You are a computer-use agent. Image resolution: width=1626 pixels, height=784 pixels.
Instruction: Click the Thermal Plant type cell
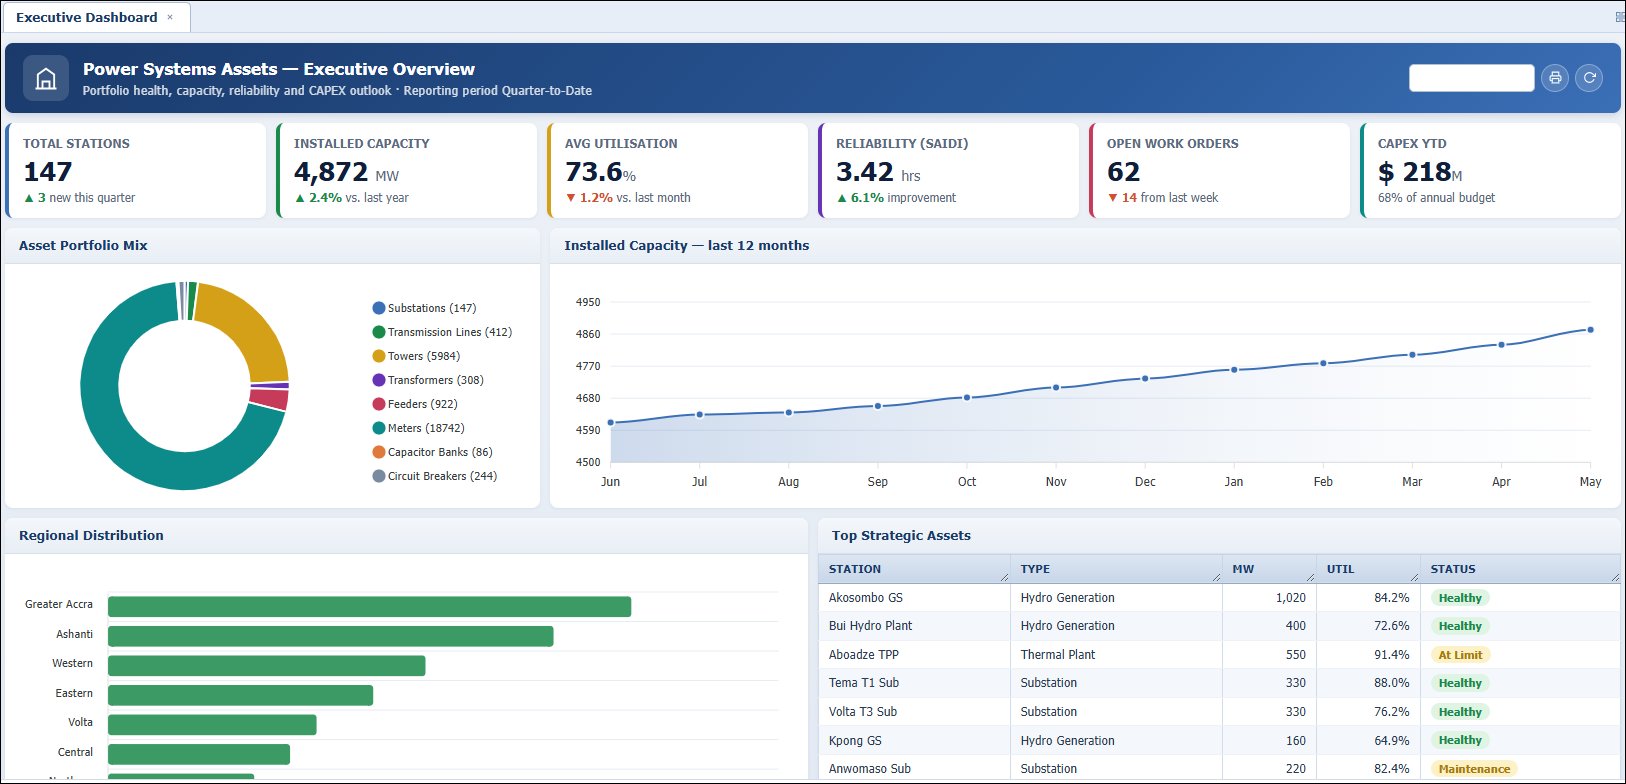(x=1116, y=655)
